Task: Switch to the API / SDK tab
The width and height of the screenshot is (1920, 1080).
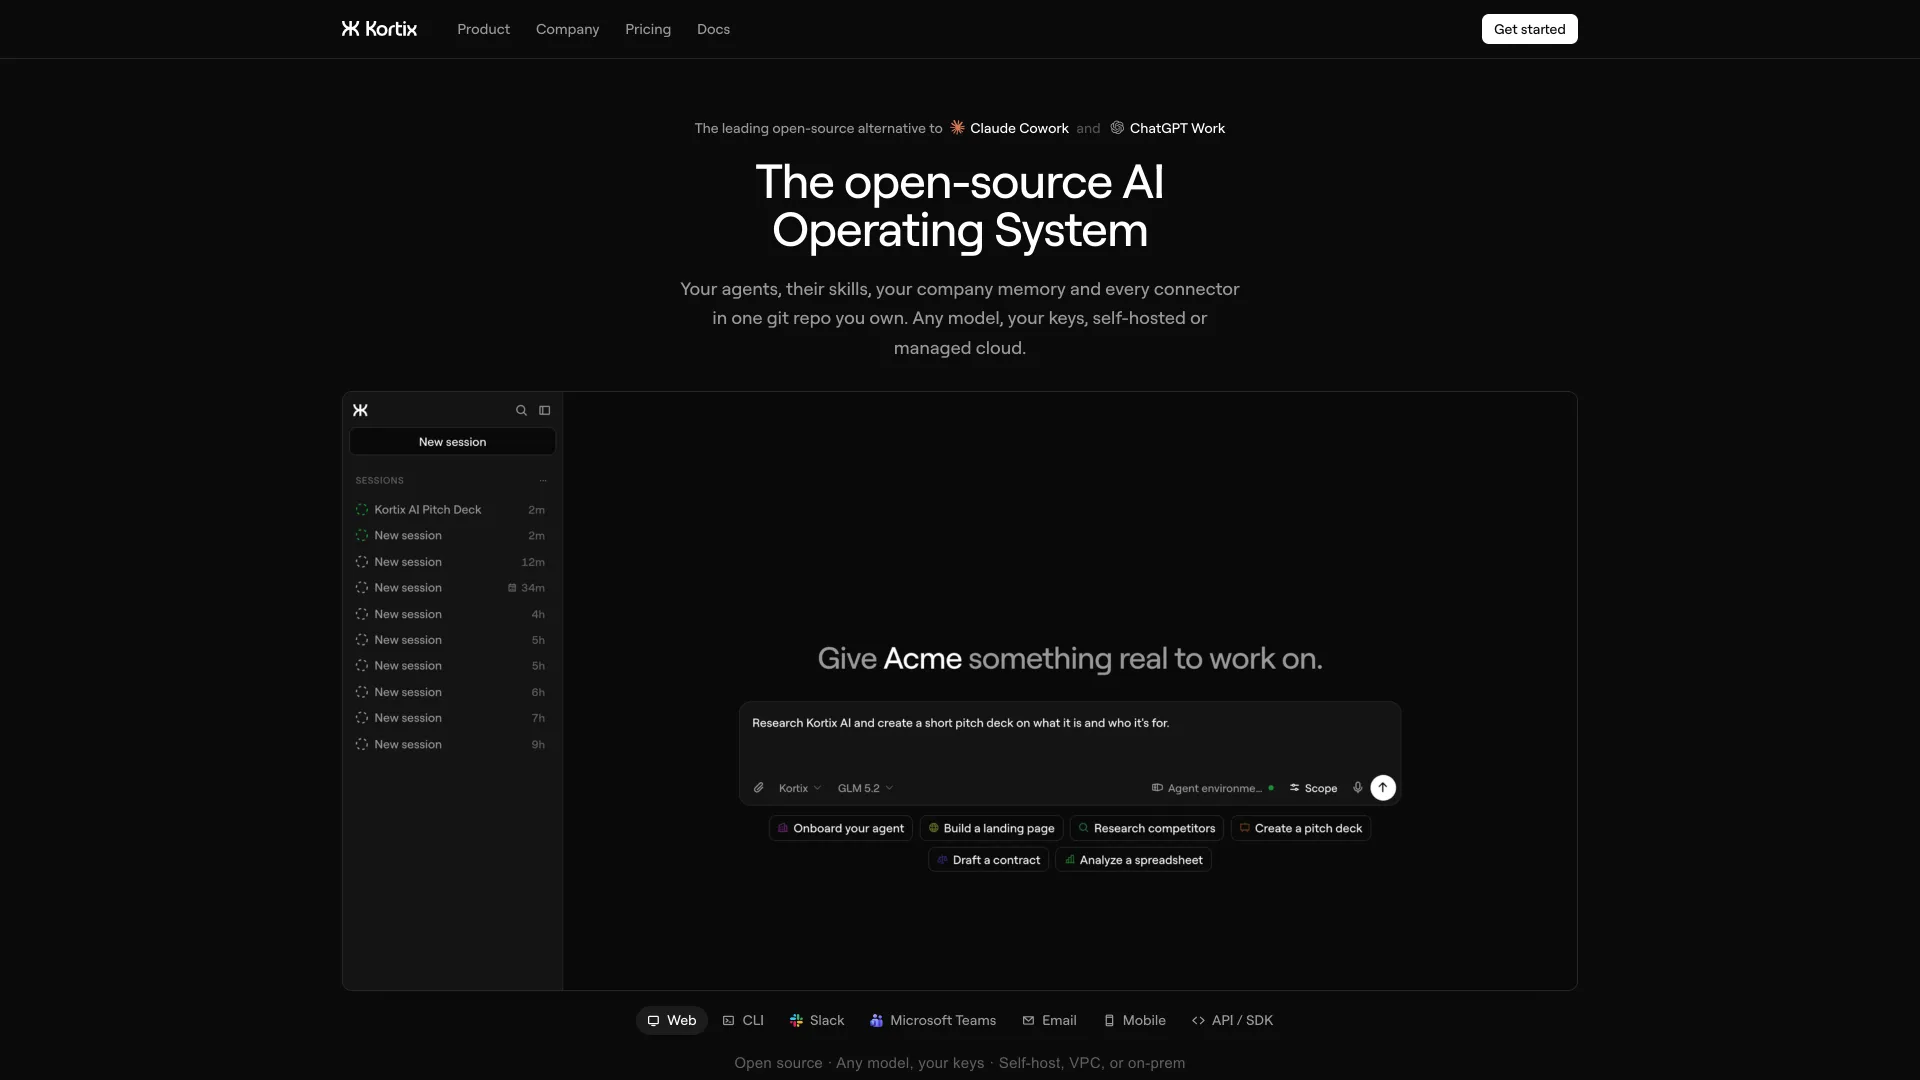Action: tap(1232, 1021)
